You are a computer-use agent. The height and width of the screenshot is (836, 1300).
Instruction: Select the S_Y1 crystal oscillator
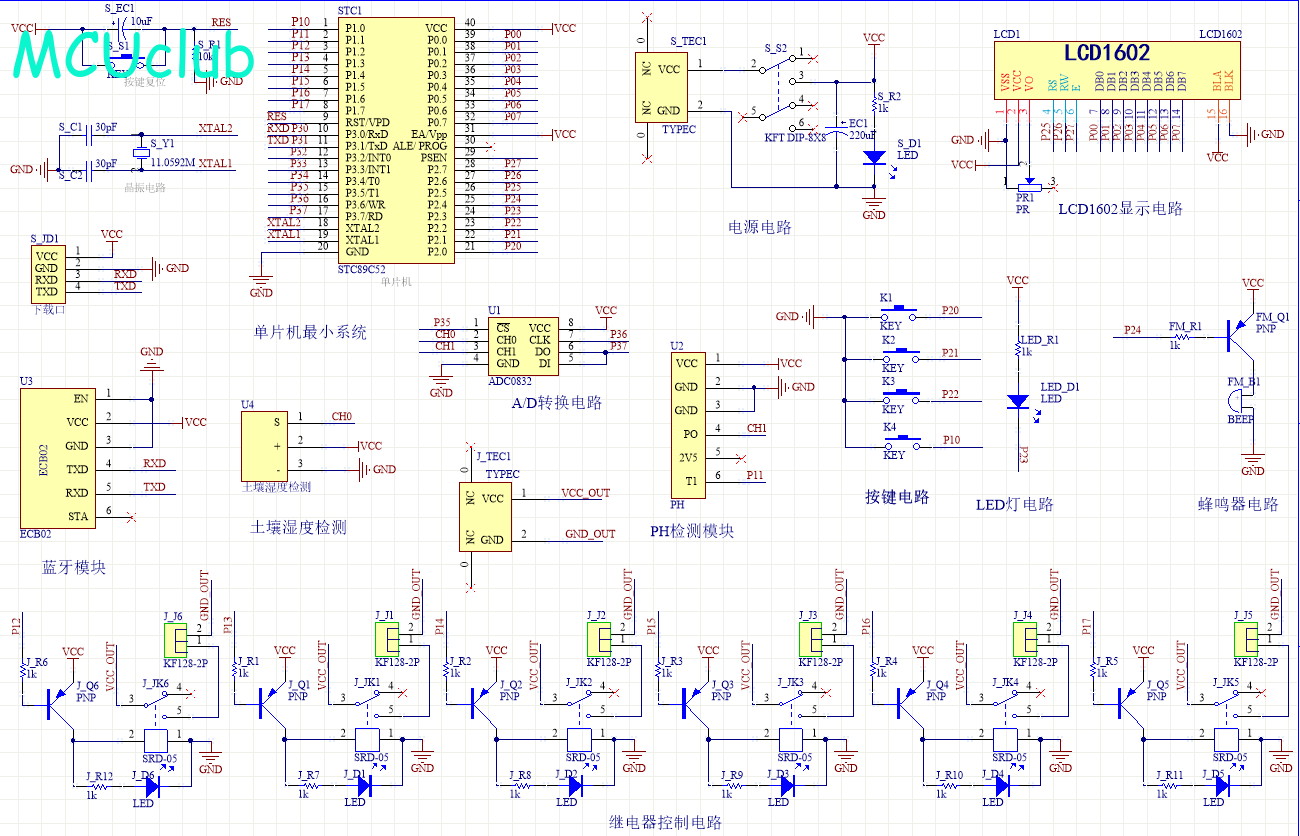(x=140, y=154)
